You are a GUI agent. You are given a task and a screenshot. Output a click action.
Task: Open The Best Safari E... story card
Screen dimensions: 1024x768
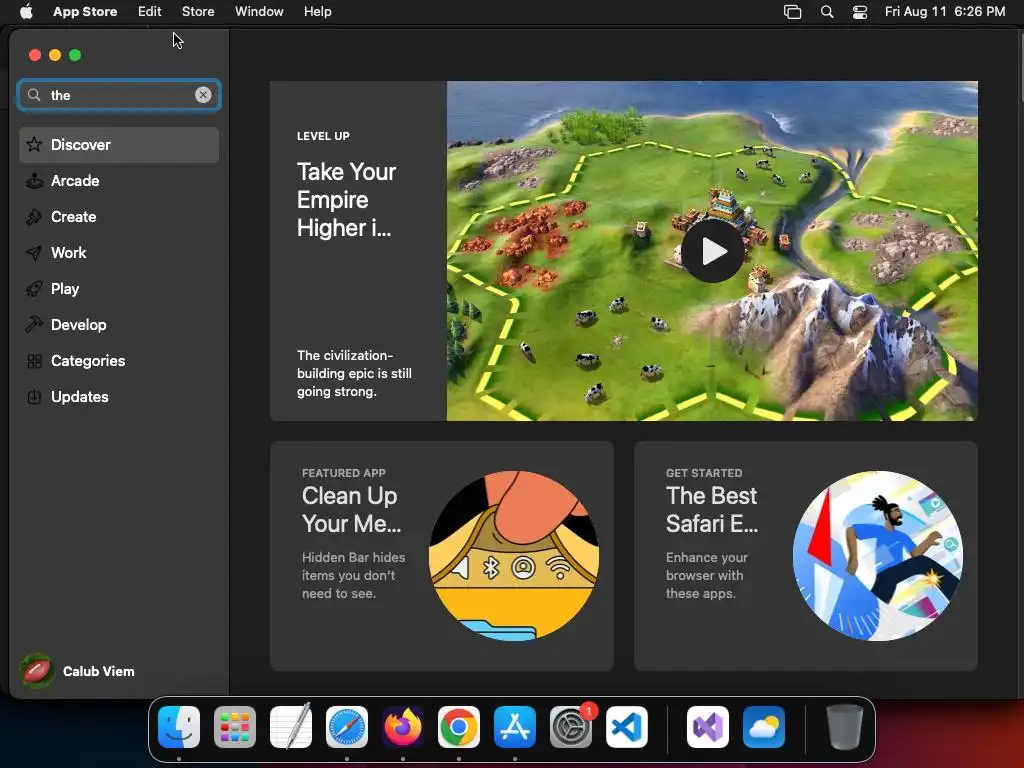[806, 556]
